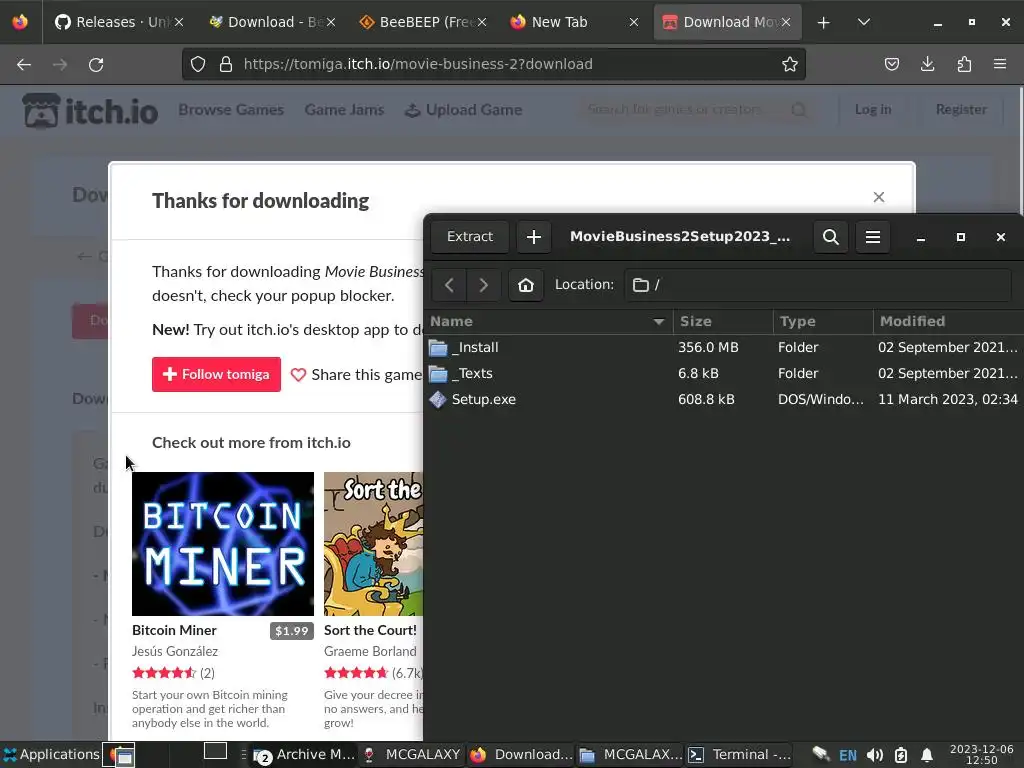Select the _Install folder row

pyautogui.click(x=724, y=347)
